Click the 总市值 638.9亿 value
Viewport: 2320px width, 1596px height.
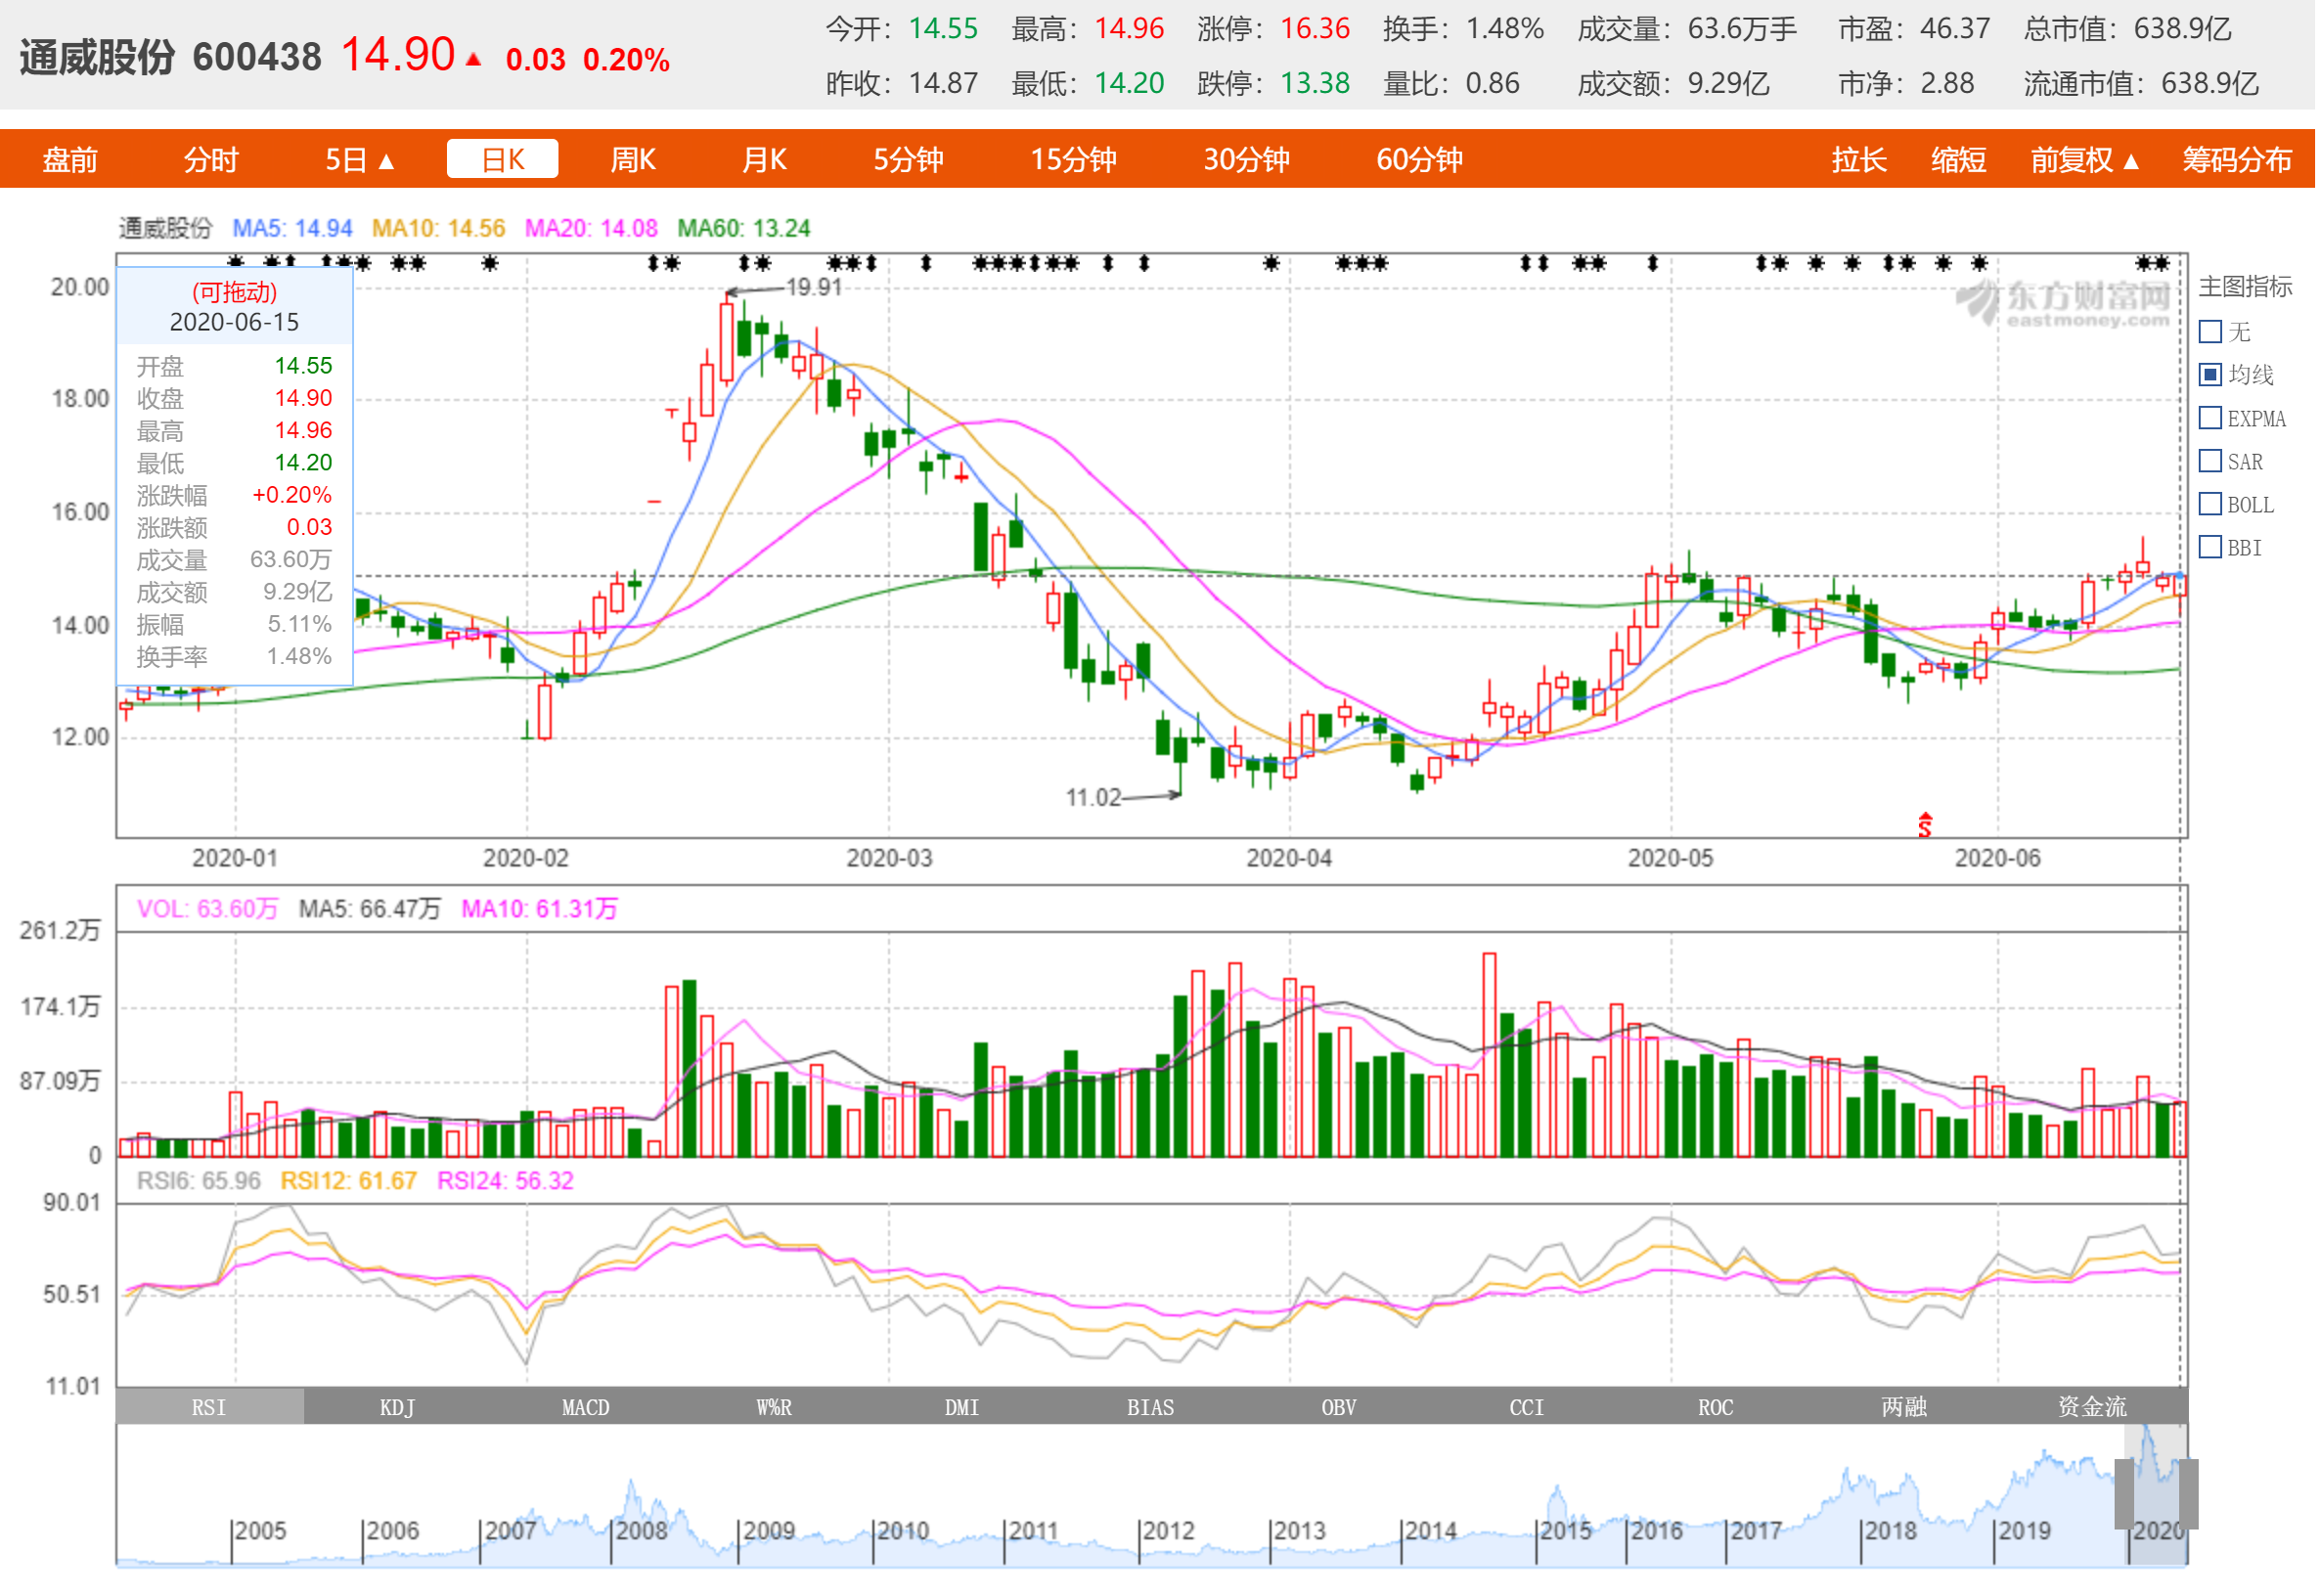tap(2182, 28)
